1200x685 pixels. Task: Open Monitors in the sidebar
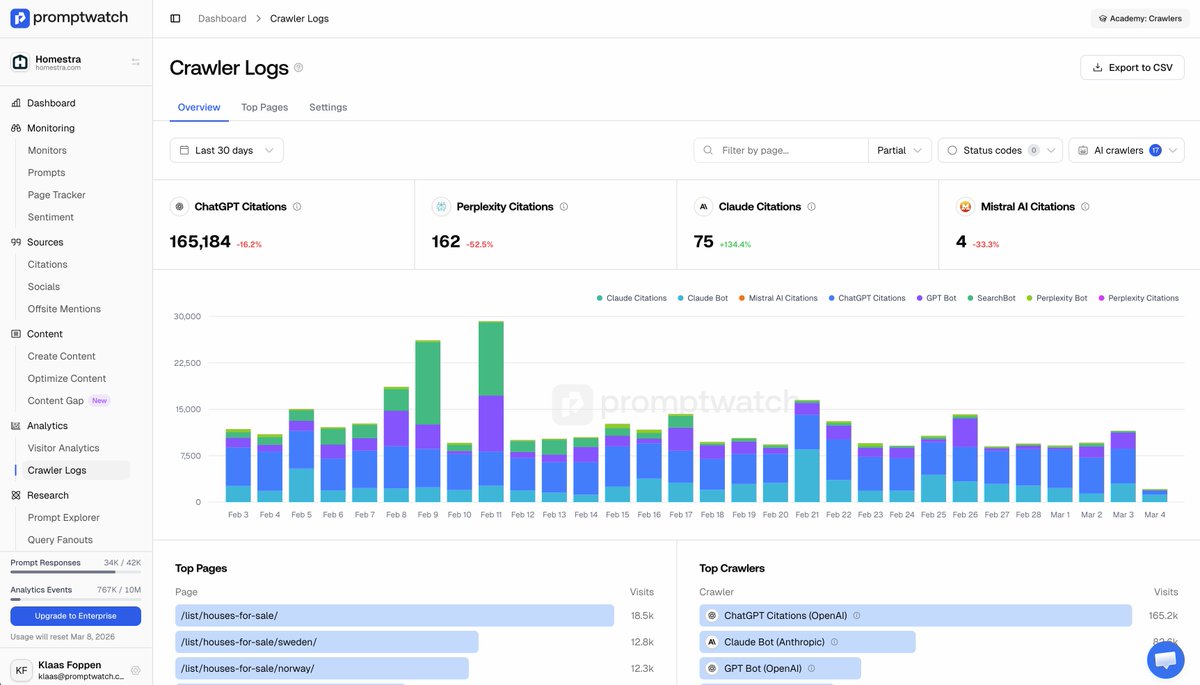(47, 150)
